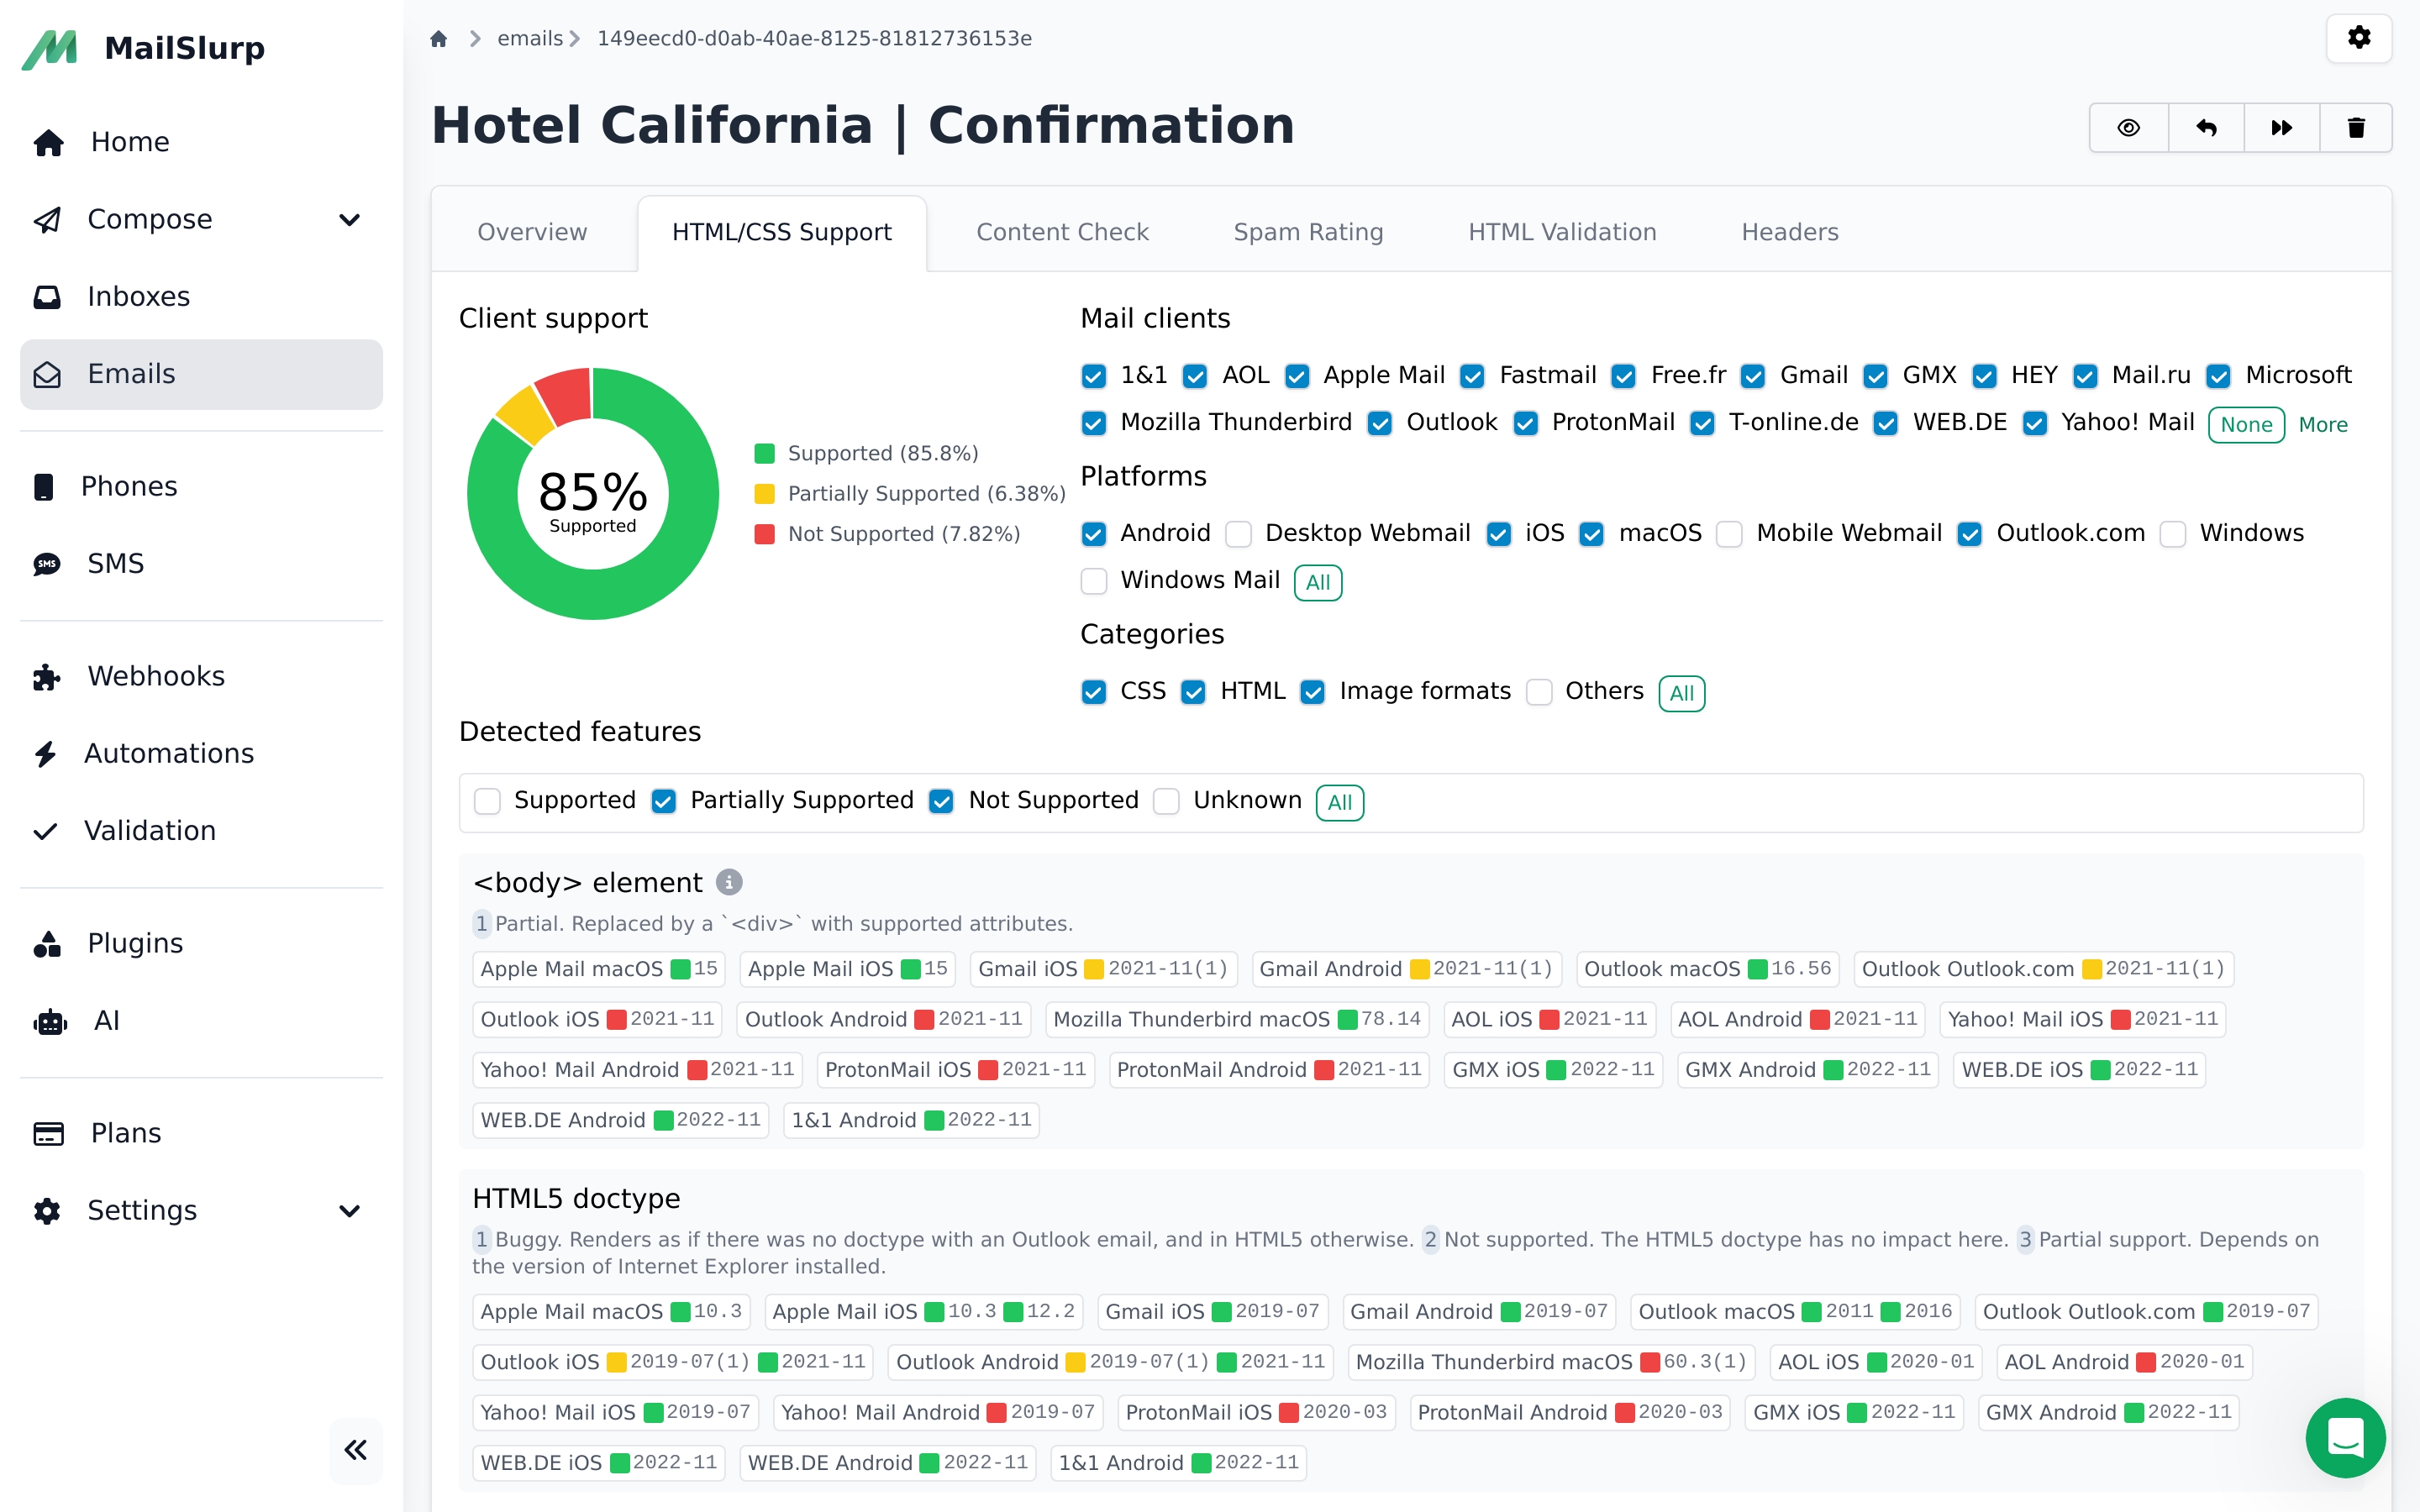2420x1512 pixels.
Task: Click the eye/preview icon for email
Action: coord(2129,125)
